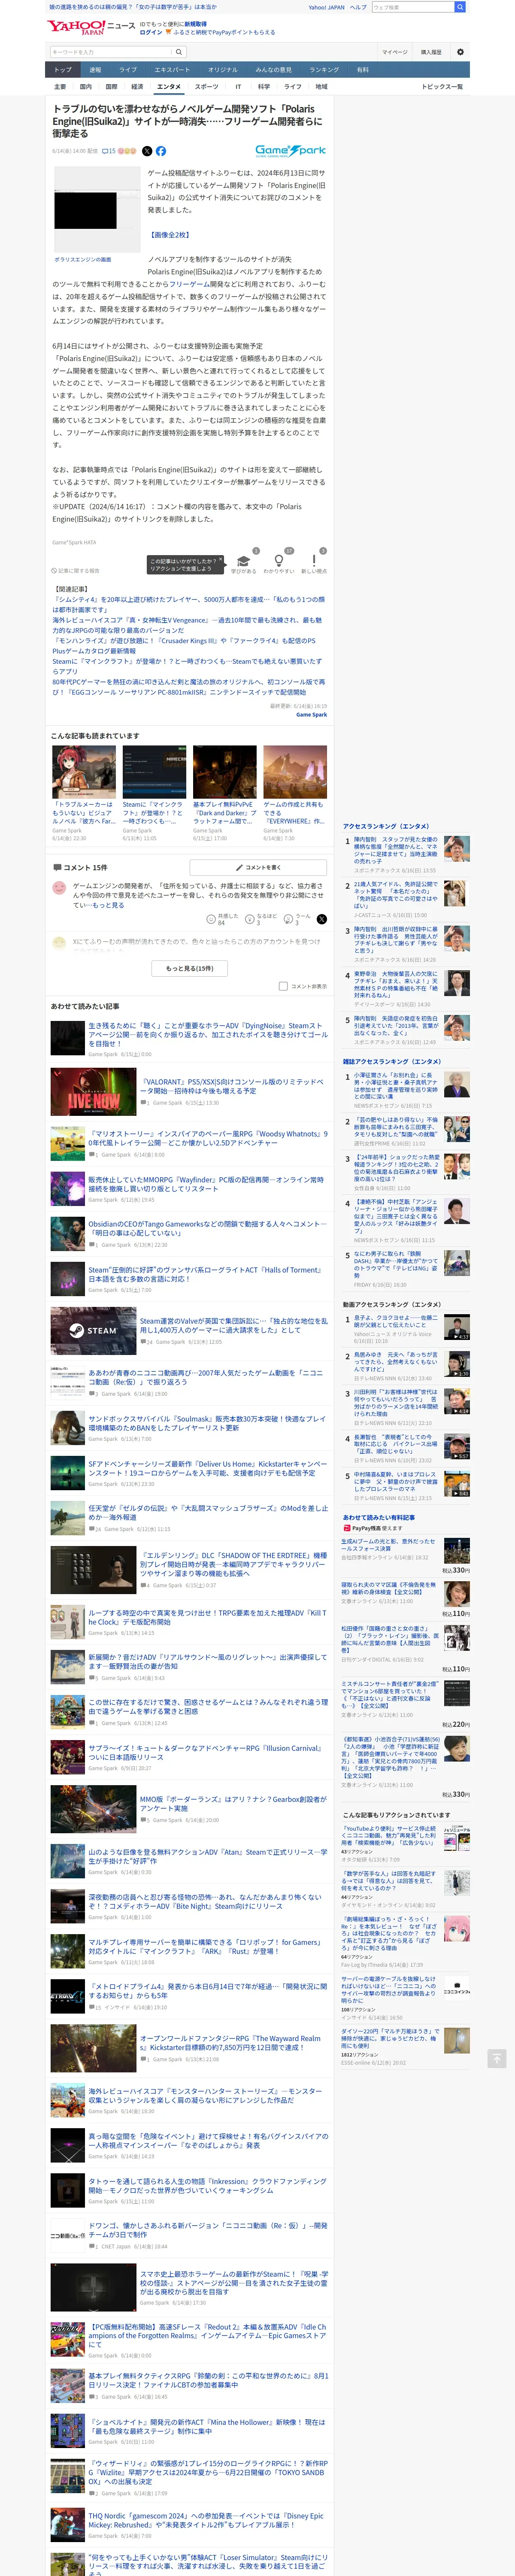Click the 共感した thumbs-up icon on first comment

pyautogui.click(x=212, y=919)
